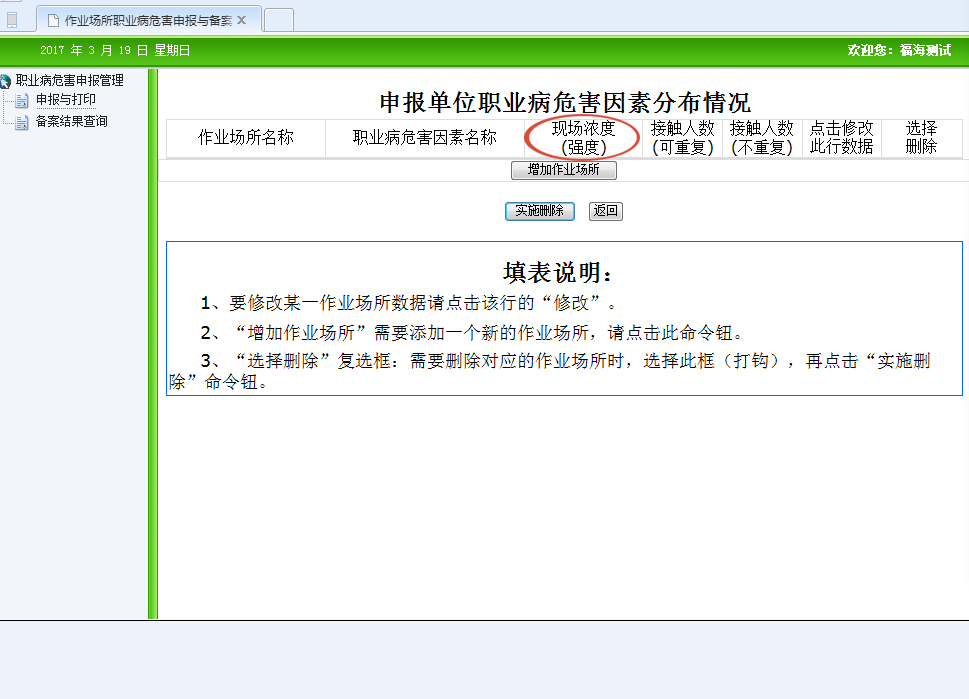This screenshot has width=969, height=699.
Task: Open a new blank browser tab
Action: [278, 20]
